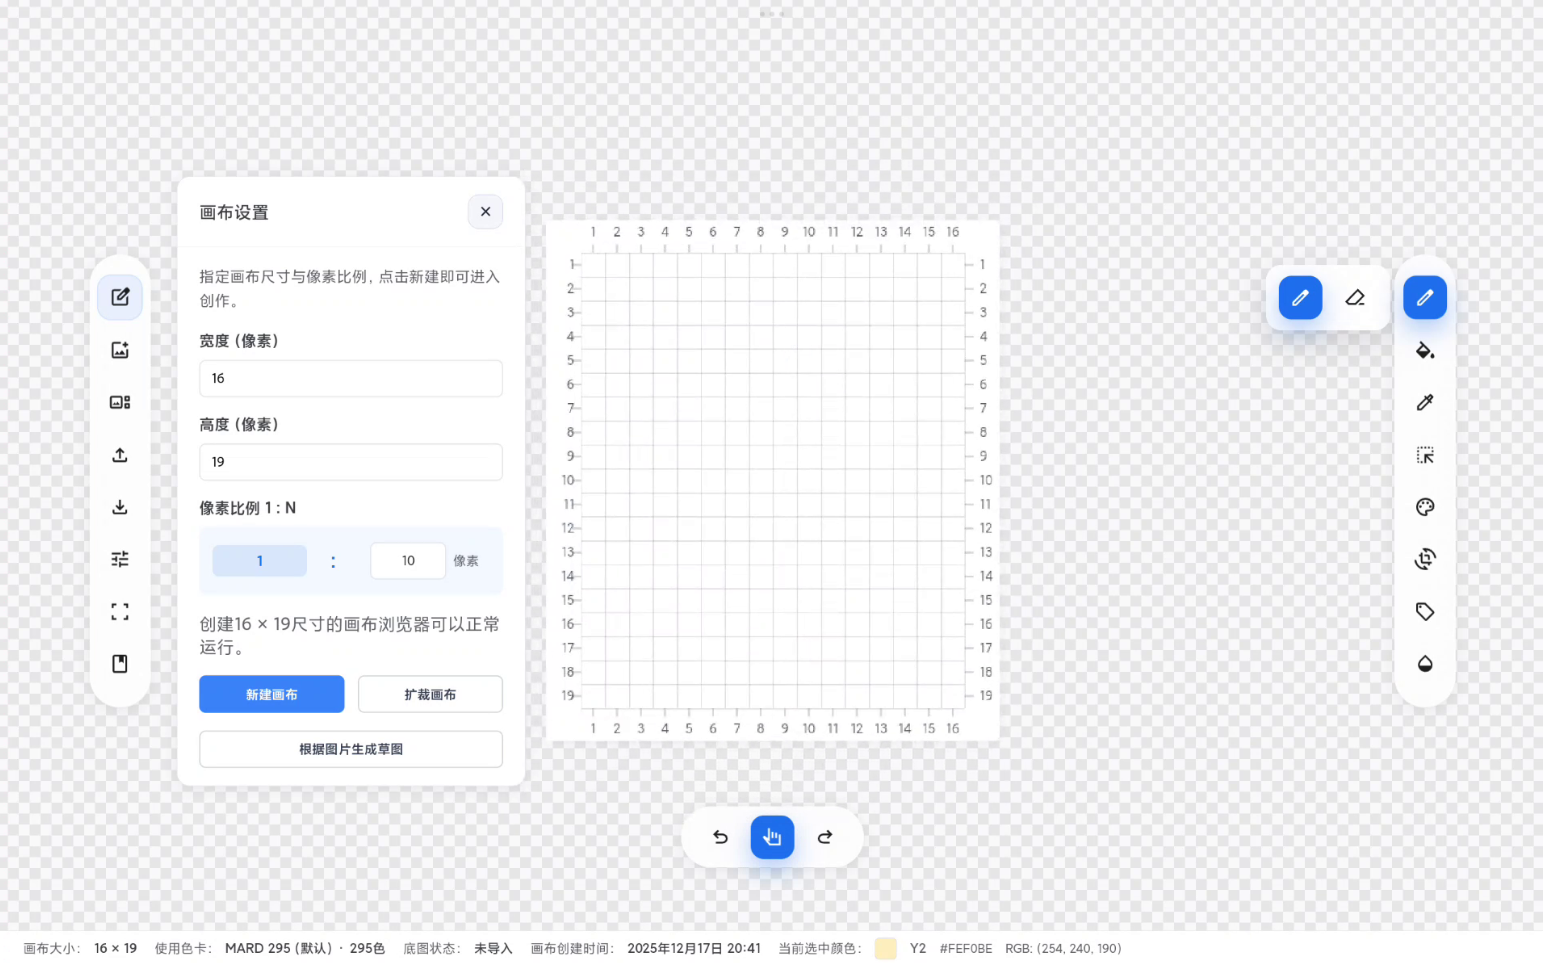Click the download icon in left sidebar
The width and height of the screenshot is (1543, 963).
click(x=120, y=507)
